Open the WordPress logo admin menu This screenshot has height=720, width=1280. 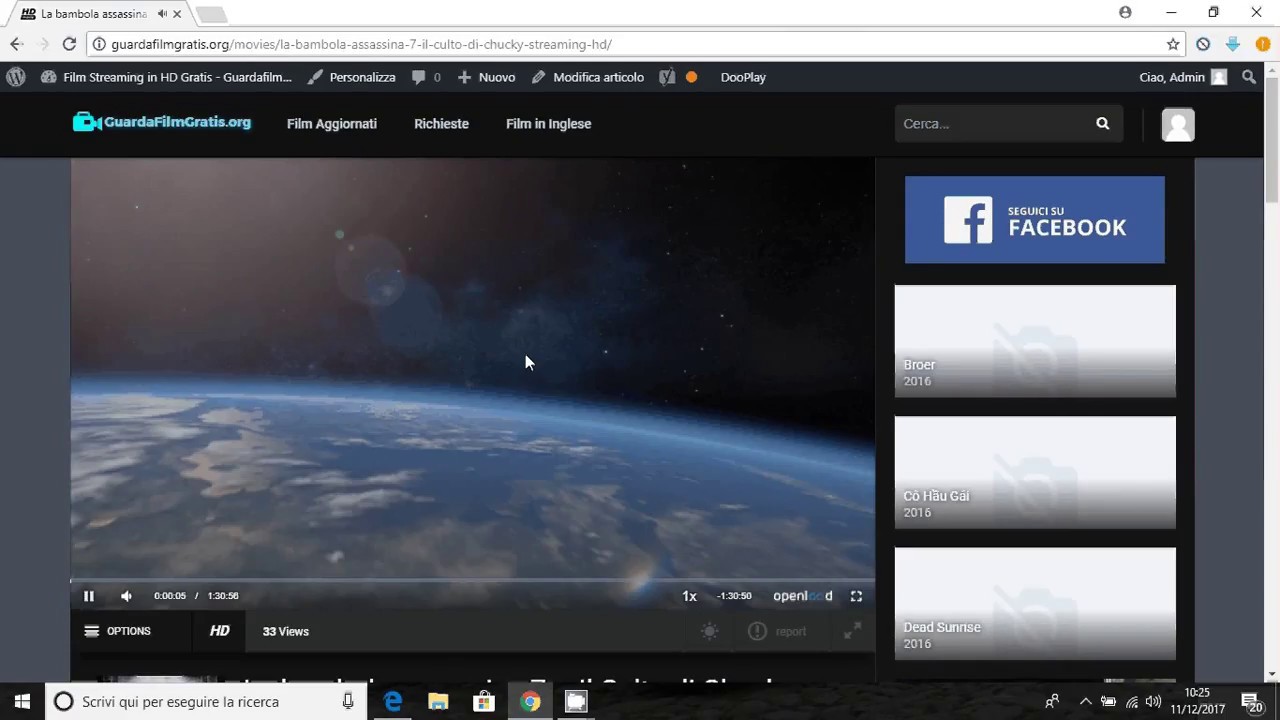coord(16,77)
